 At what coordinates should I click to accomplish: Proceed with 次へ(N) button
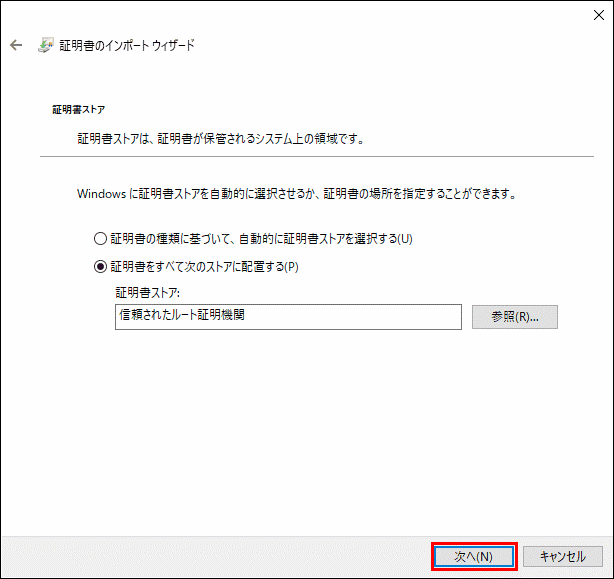[x=474, y=556]
